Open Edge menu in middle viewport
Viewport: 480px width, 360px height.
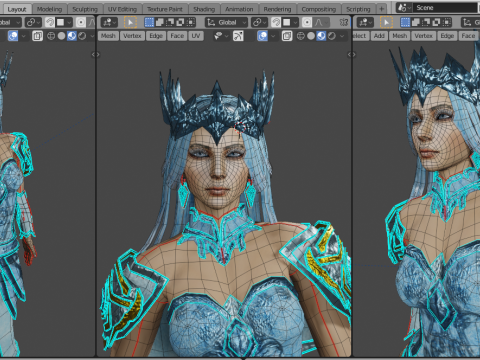point(156,36)
